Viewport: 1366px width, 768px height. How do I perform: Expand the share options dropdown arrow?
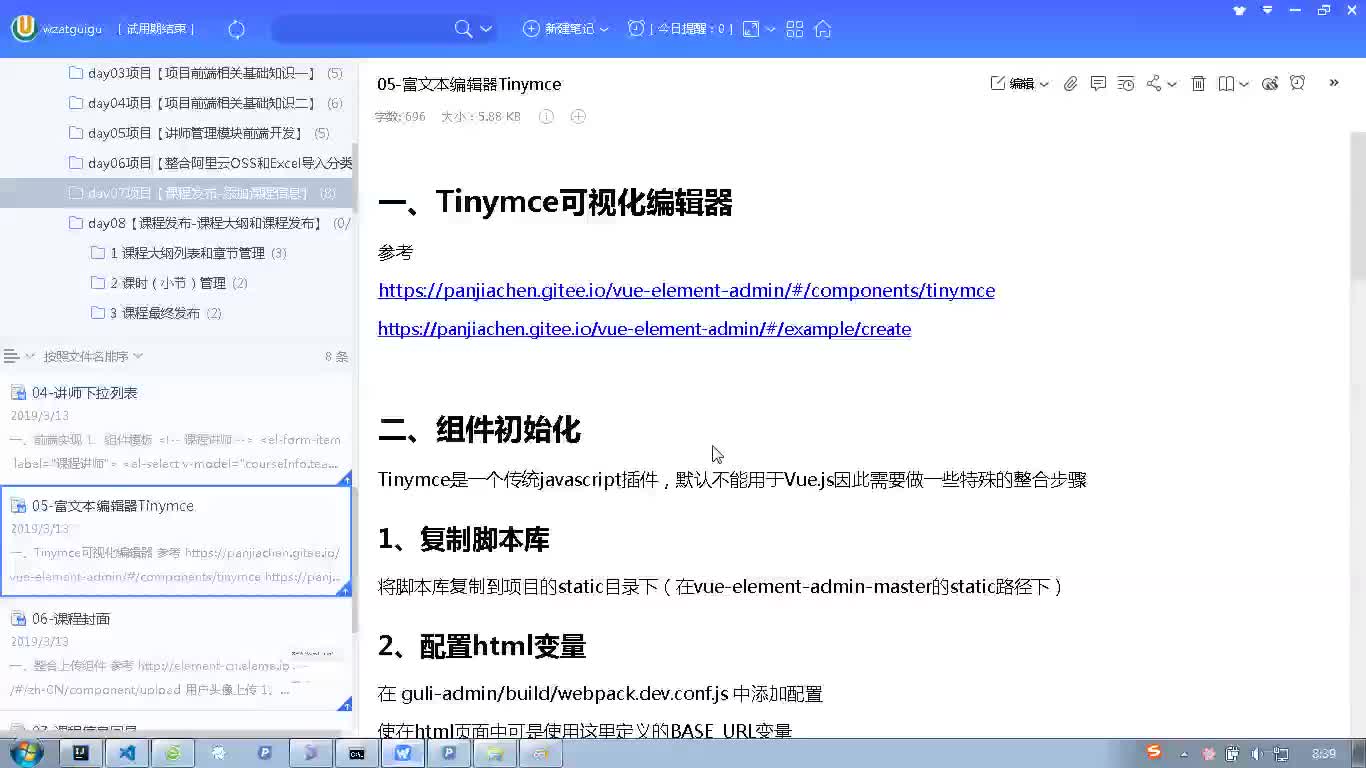1172,84
